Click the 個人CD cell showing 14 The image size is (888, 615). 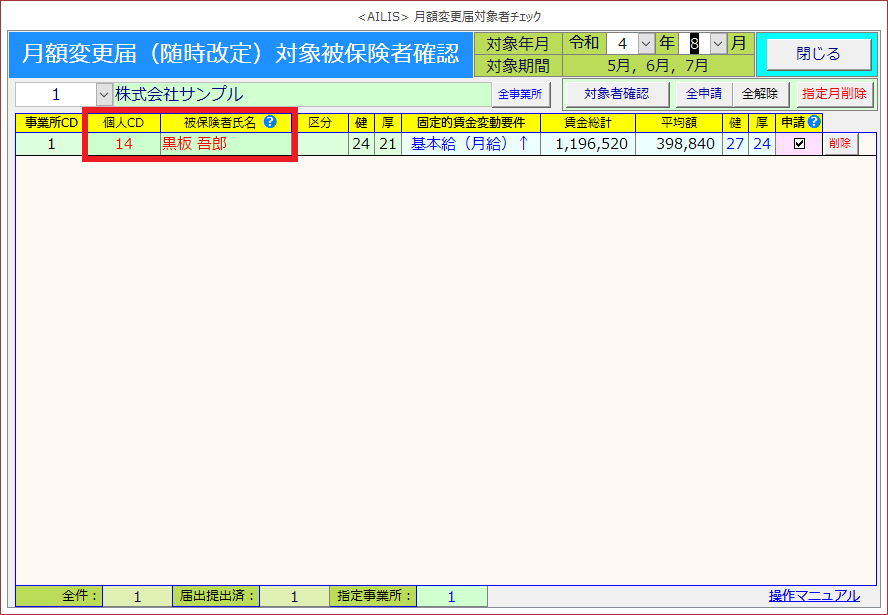pos(123,144)
